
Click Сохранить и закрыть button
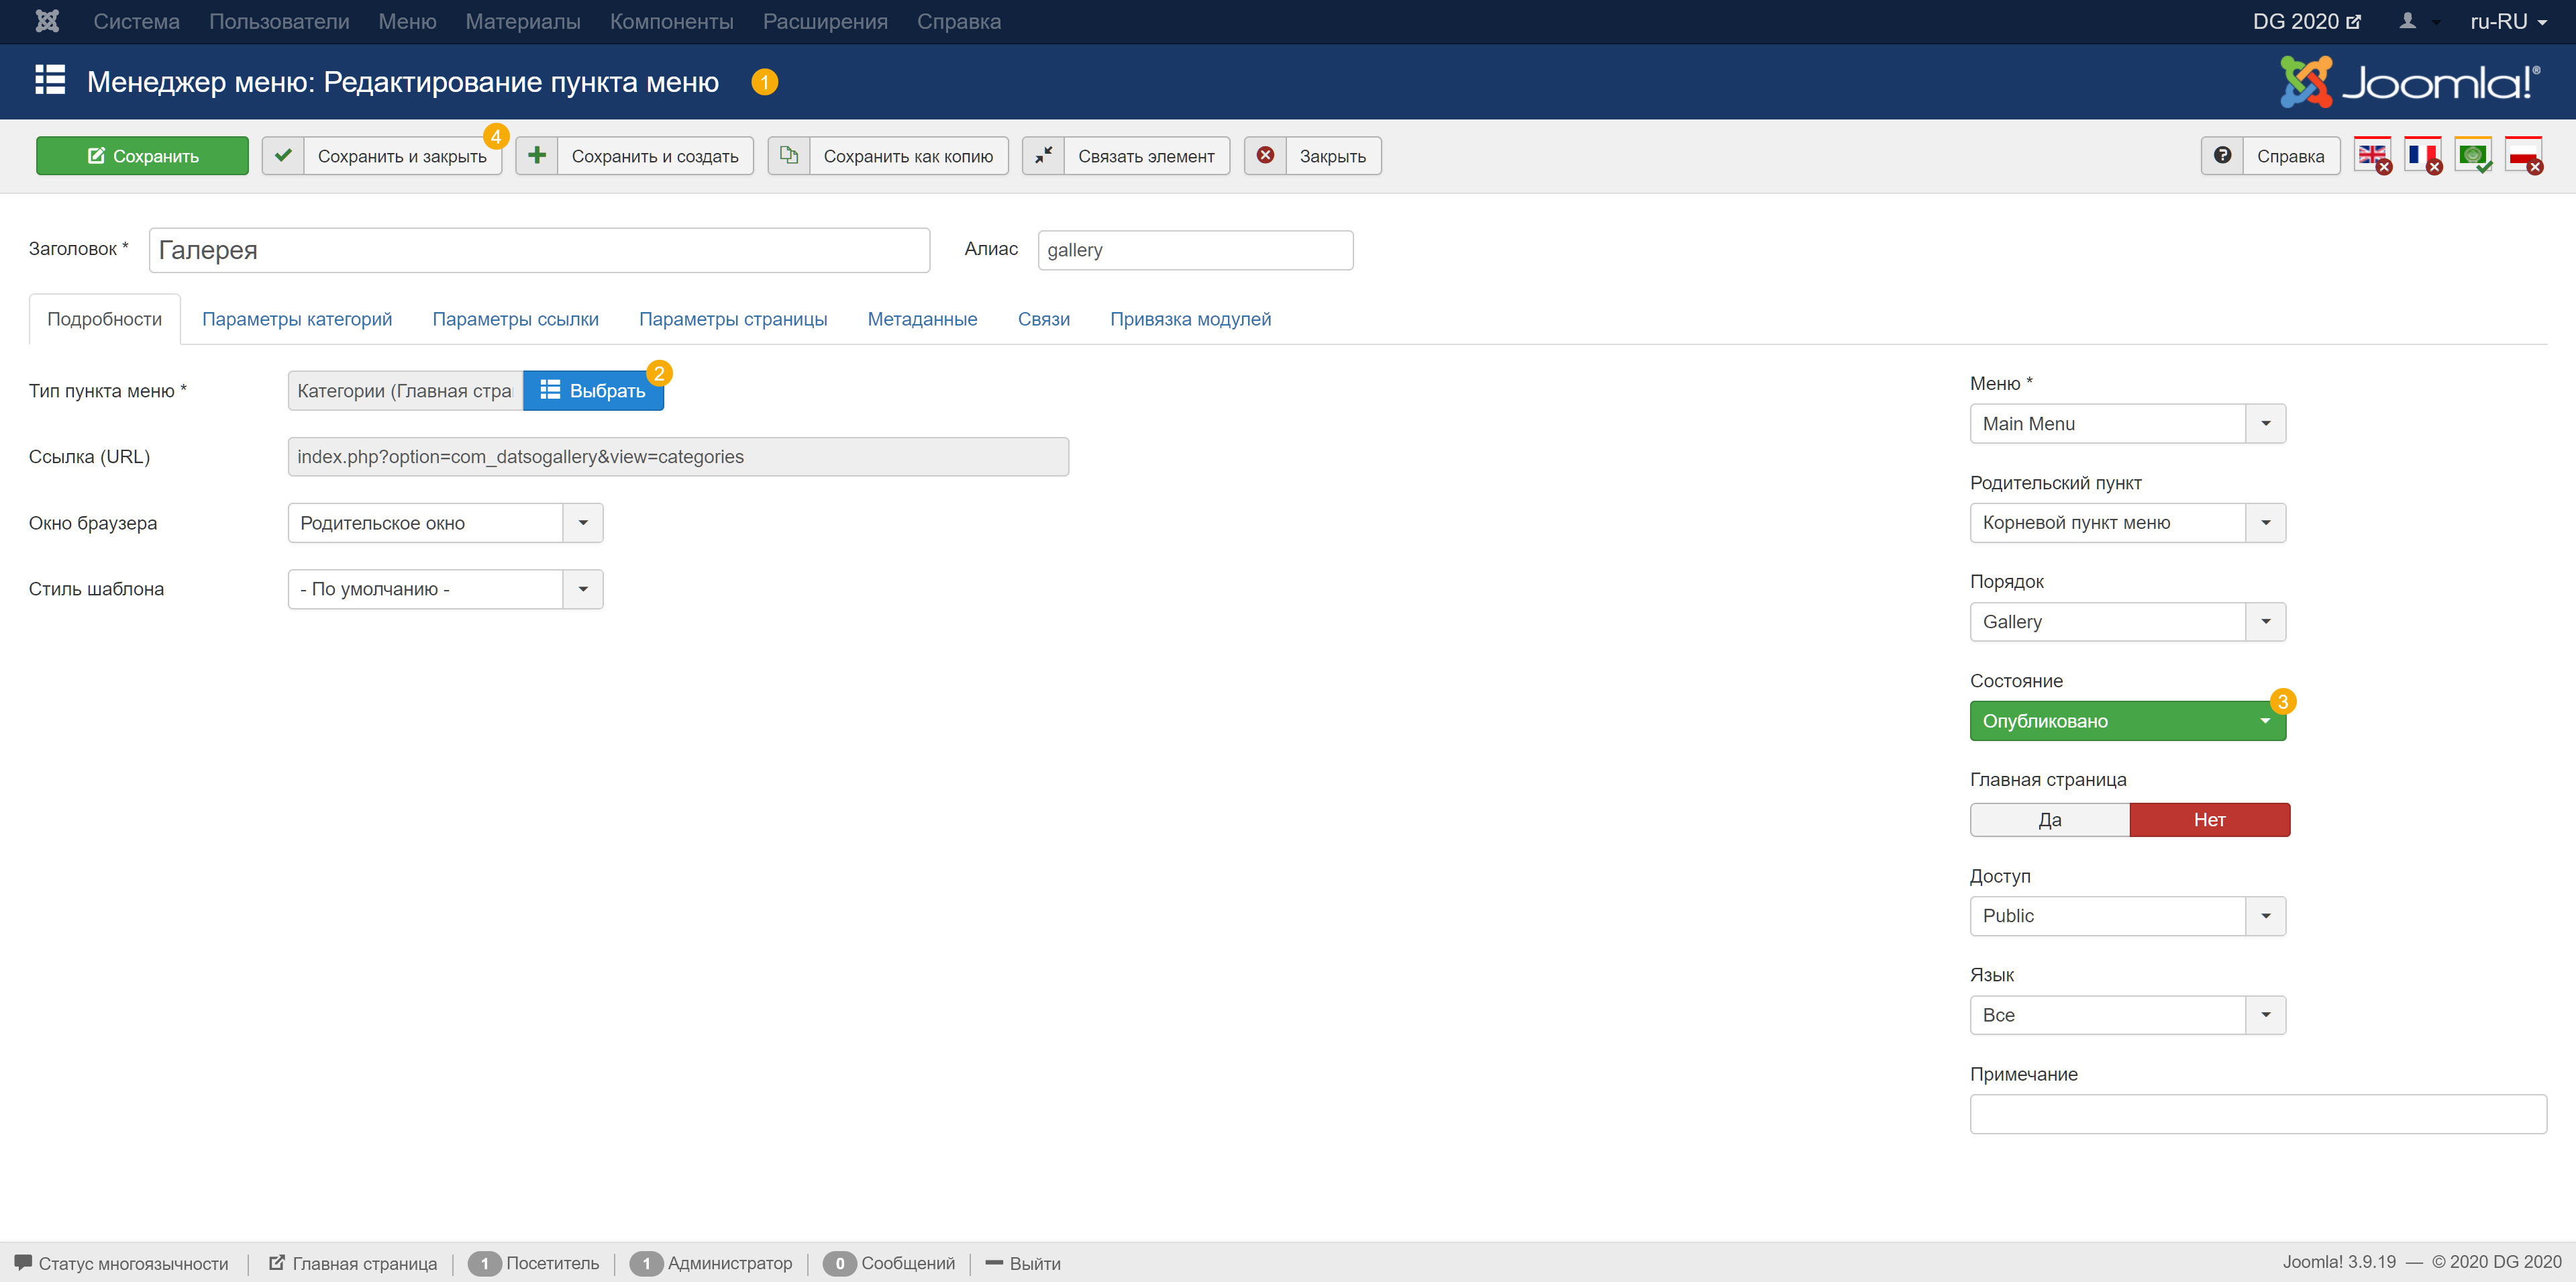(x=382, y=156)
